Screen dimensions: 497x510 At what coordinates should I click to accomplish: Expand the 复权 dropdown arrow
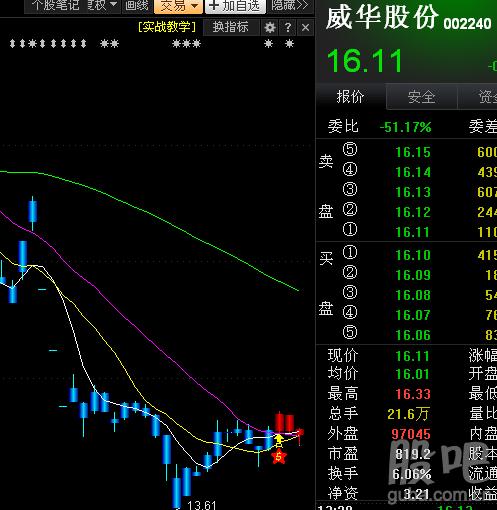113,5
